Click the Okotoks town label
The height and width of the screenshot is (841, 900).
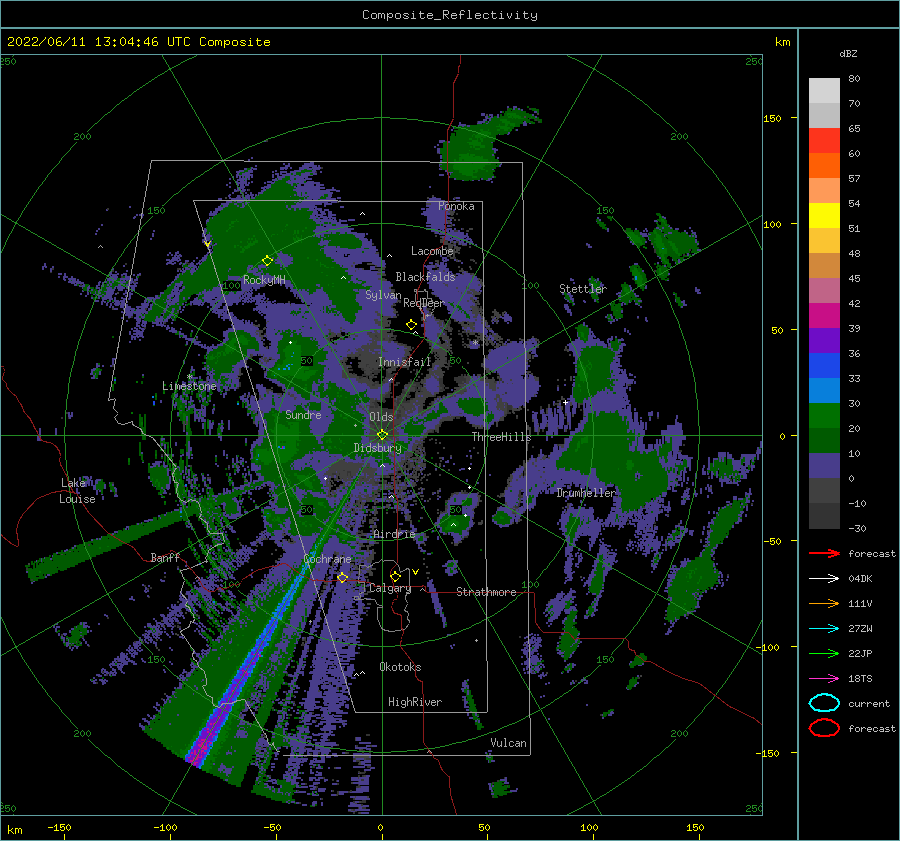pos(400,667)
